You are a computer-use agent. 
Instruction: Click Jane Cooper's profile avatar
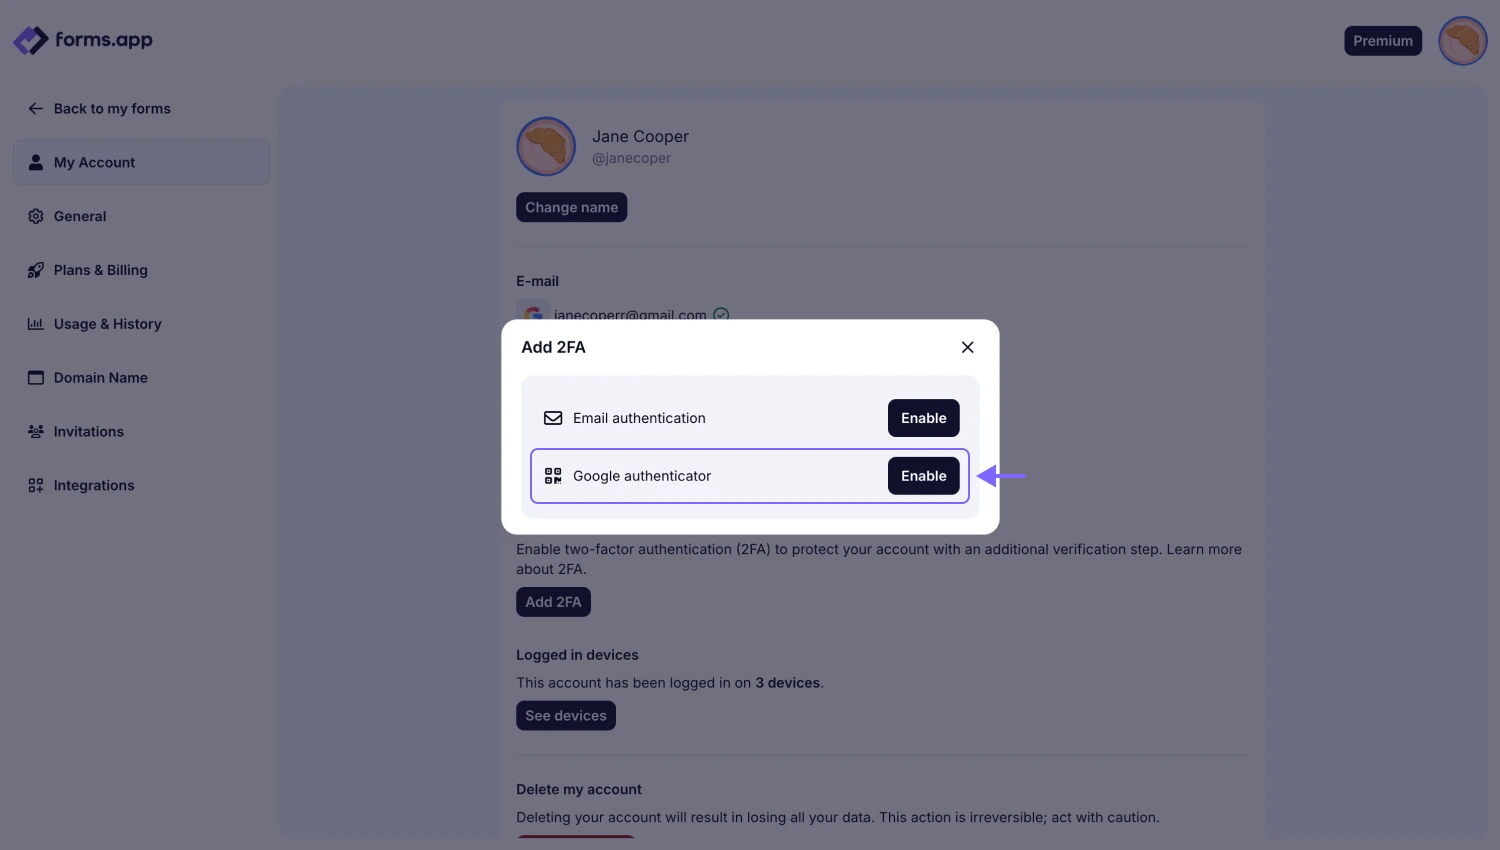pos(546,146)
